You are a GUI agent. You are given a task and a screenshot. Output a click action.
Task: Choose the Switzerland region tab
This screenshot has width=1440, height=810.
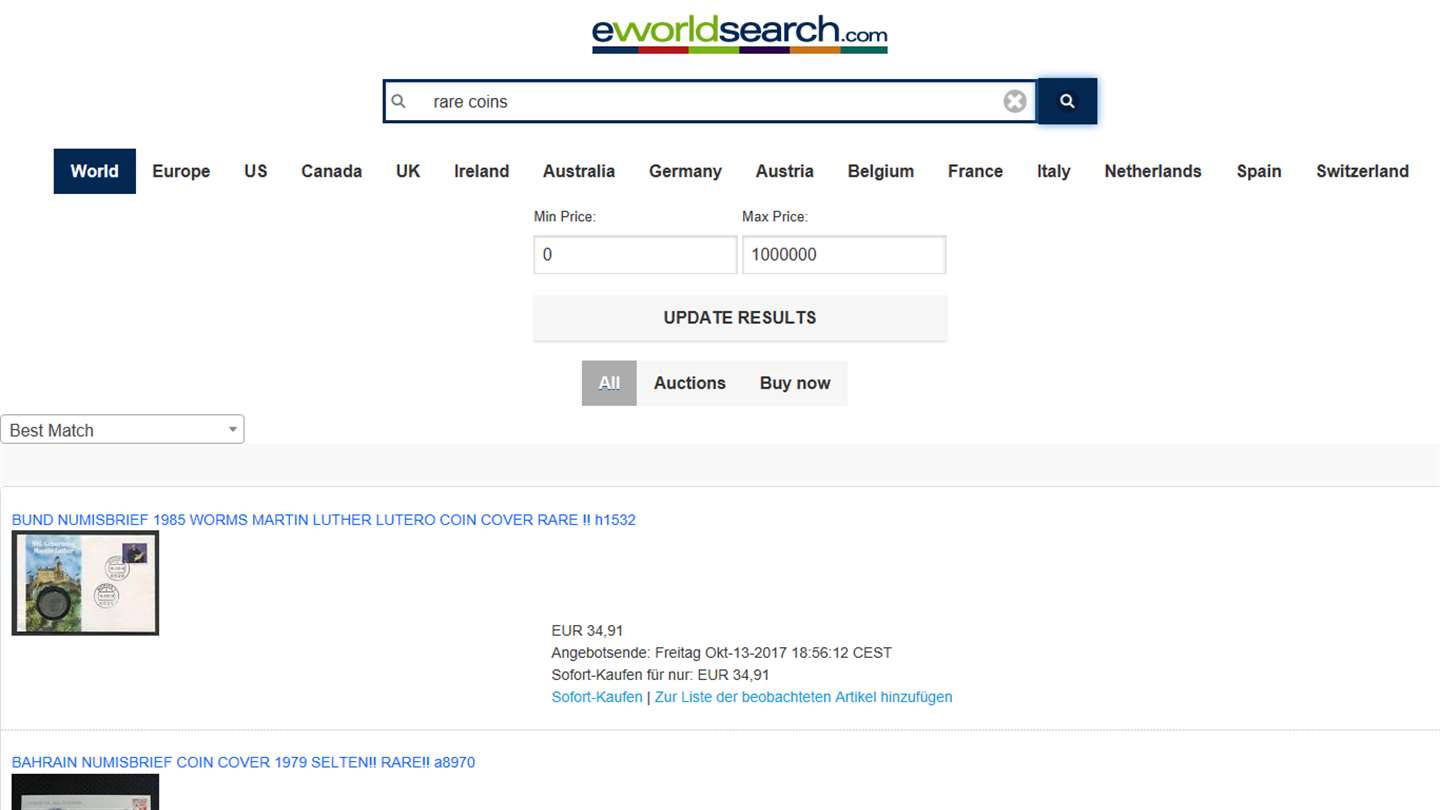point(1362,171)
